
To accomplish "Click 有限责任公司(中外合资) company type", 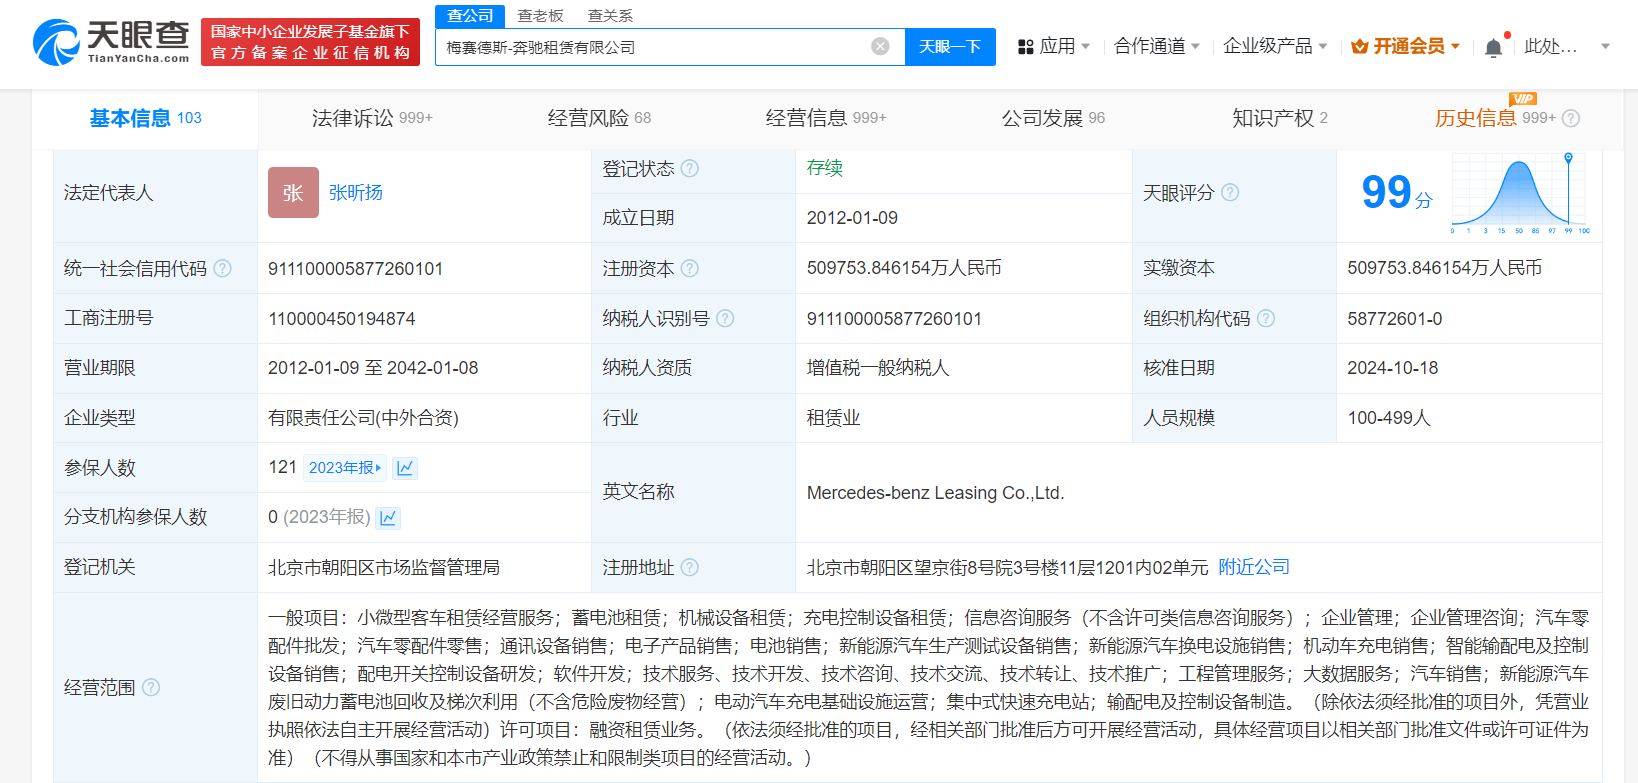I will click(x=363, y=418).
